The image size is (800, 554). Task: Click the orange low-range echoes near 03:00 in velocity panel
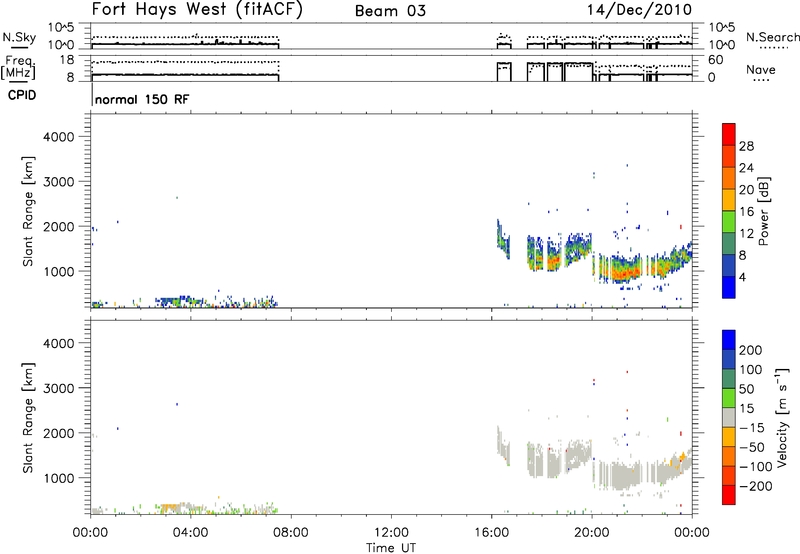click(168, 508)
